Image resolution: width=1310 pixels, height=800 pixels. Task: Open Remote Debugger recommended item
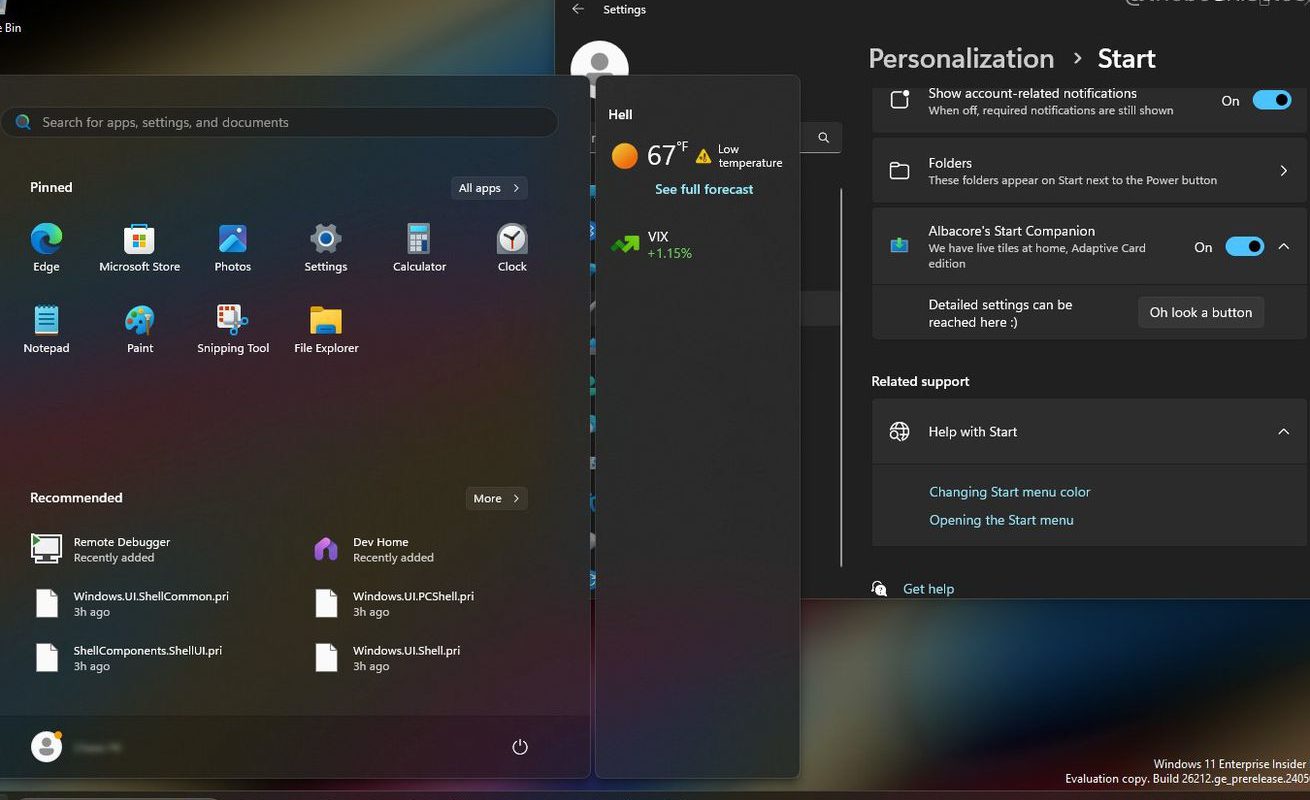[100, 549]
